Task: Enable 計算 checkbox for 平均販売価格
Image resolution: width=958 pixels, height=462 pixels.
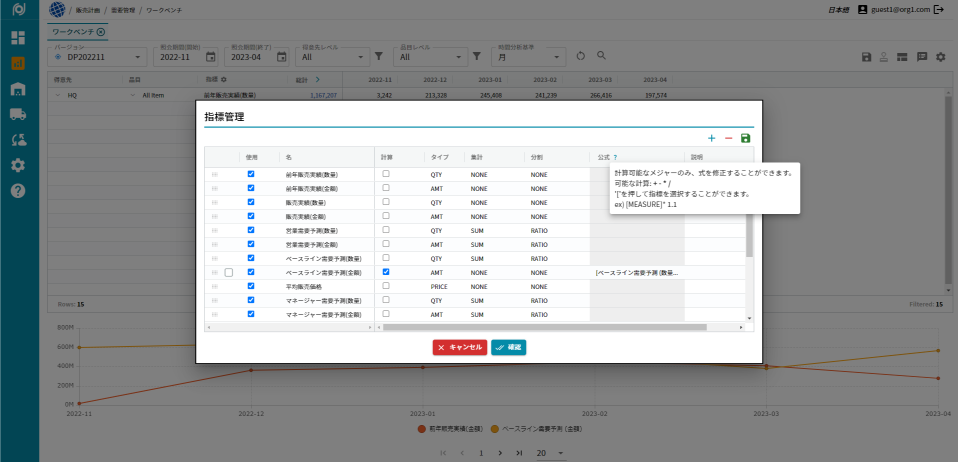Action: (x=386, y=285)
